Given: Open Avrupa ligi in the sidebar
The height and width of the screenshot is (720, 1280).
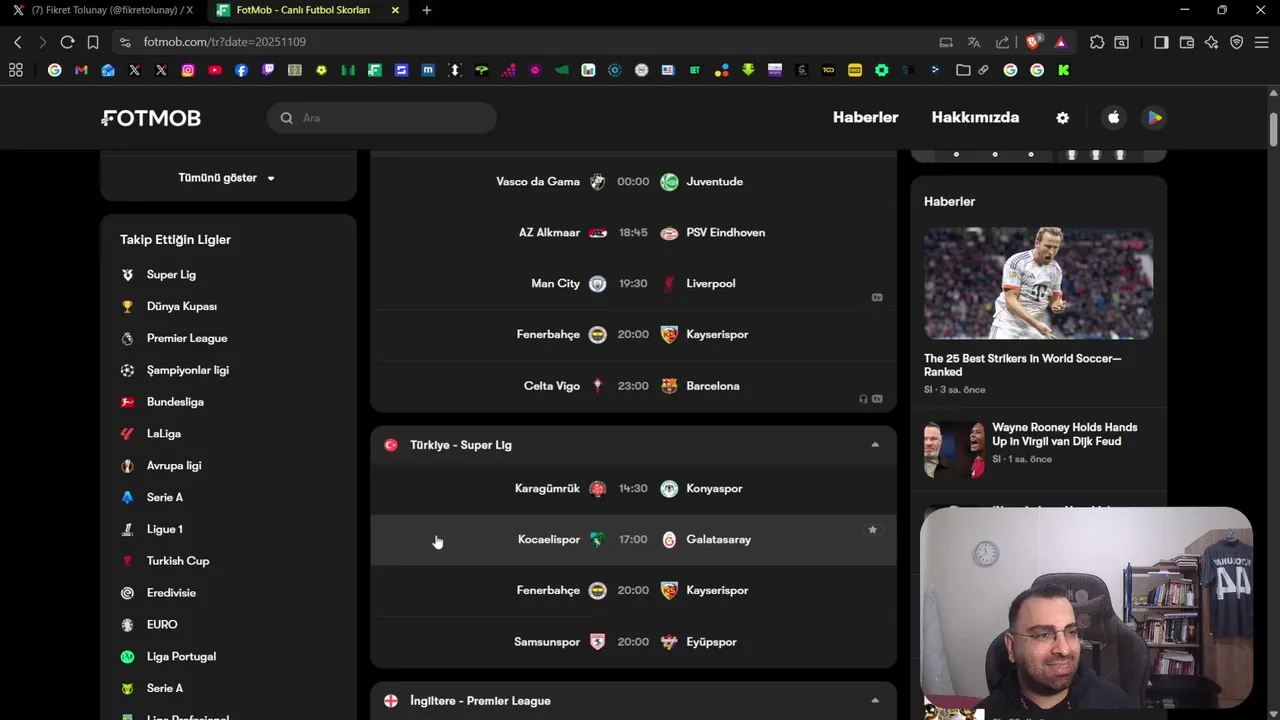Looking at the screenshot, I should tap(174, 466).
